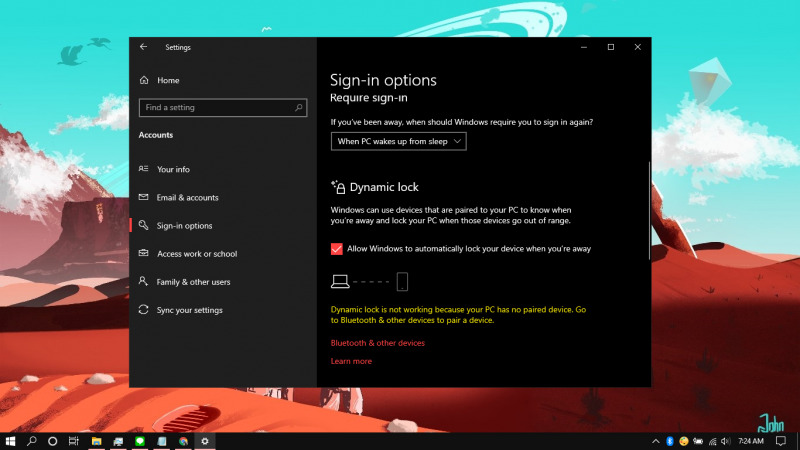Close the Settings window

(x=638, y=47)
